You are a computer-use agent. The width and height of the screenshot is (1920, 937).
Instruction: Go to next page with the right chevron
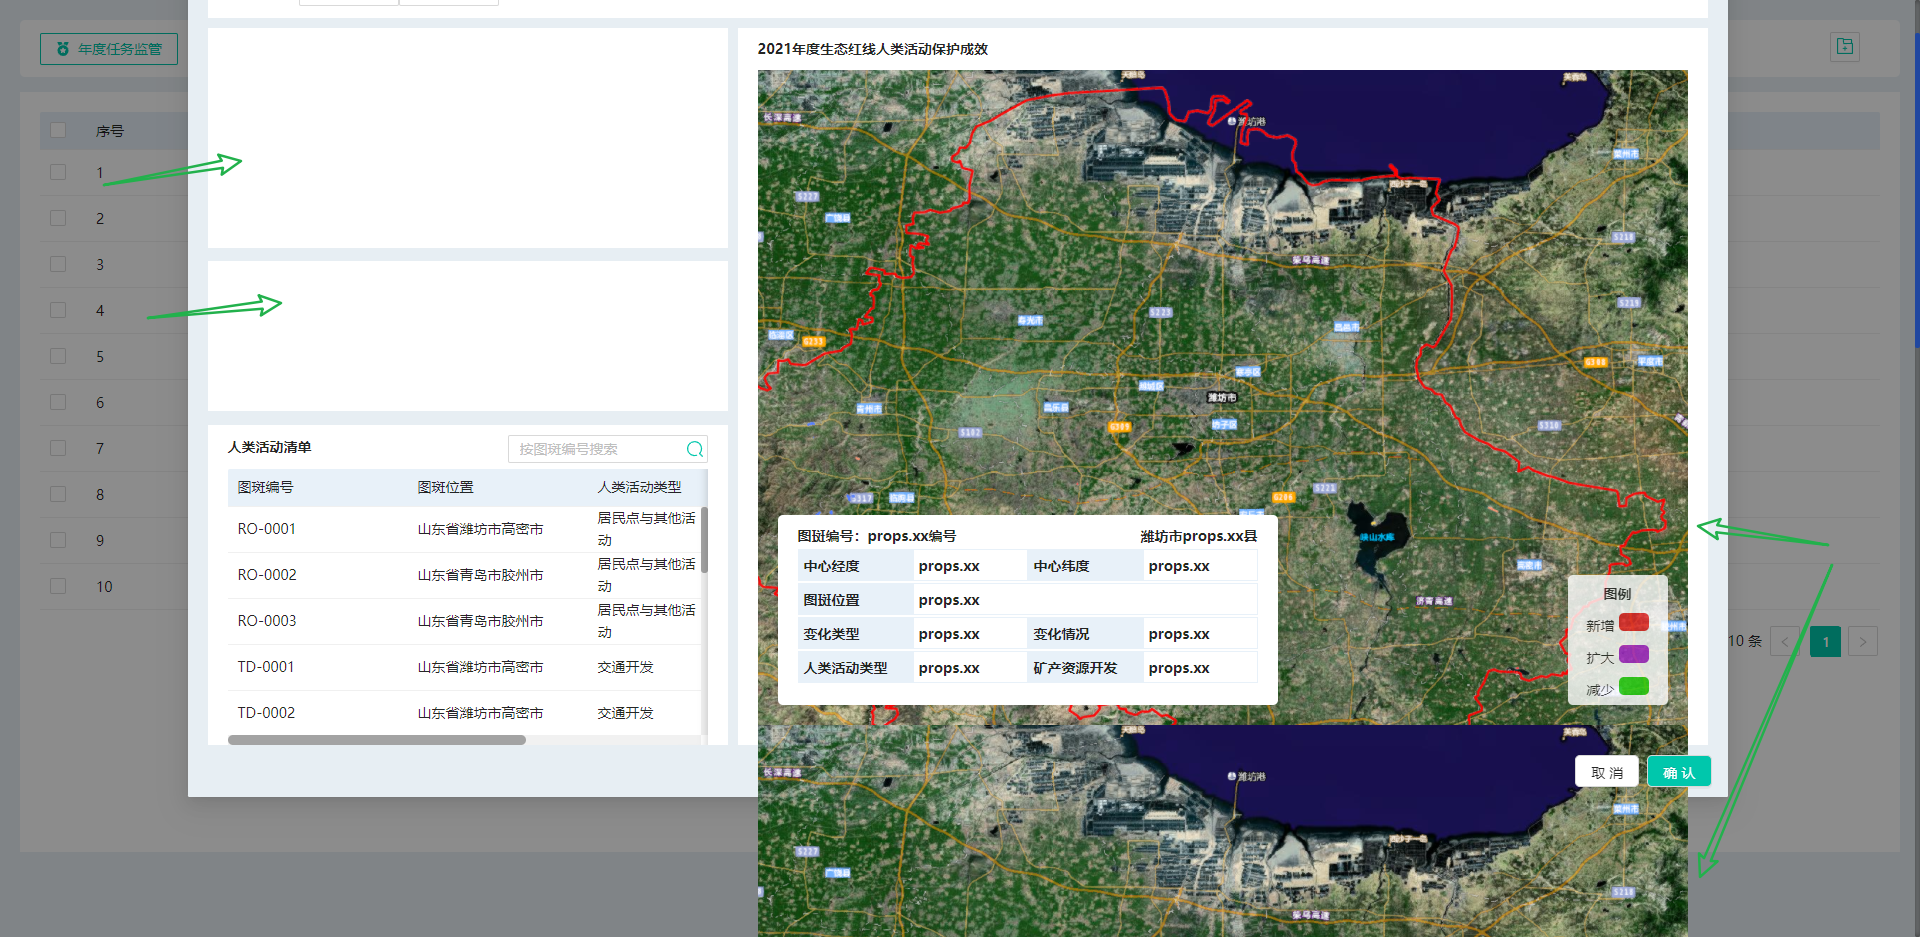click(x=1863, y=641)
